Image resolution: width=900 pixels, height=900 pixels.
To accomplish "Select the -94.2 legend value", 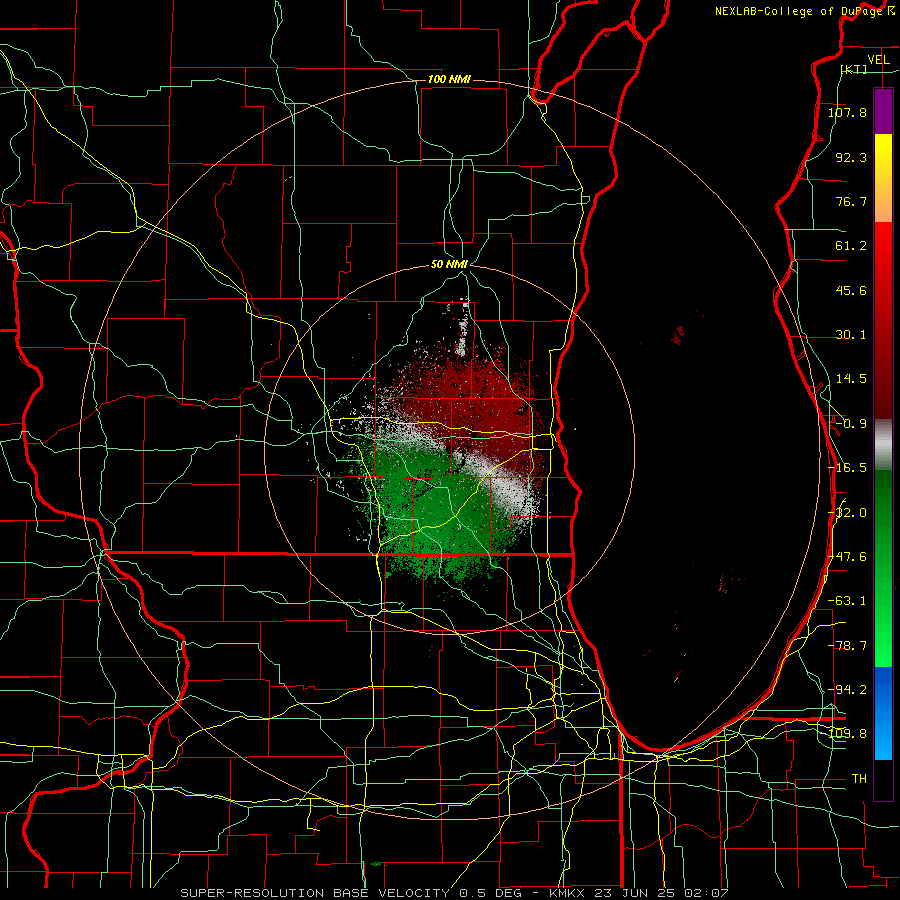I will tap(847, 689).
